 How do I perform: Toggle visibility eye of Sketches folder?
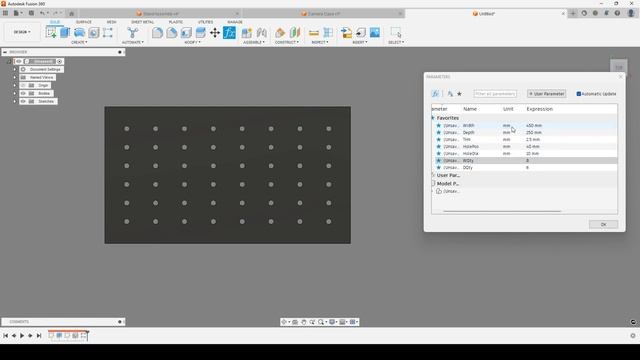click(23, 101)
